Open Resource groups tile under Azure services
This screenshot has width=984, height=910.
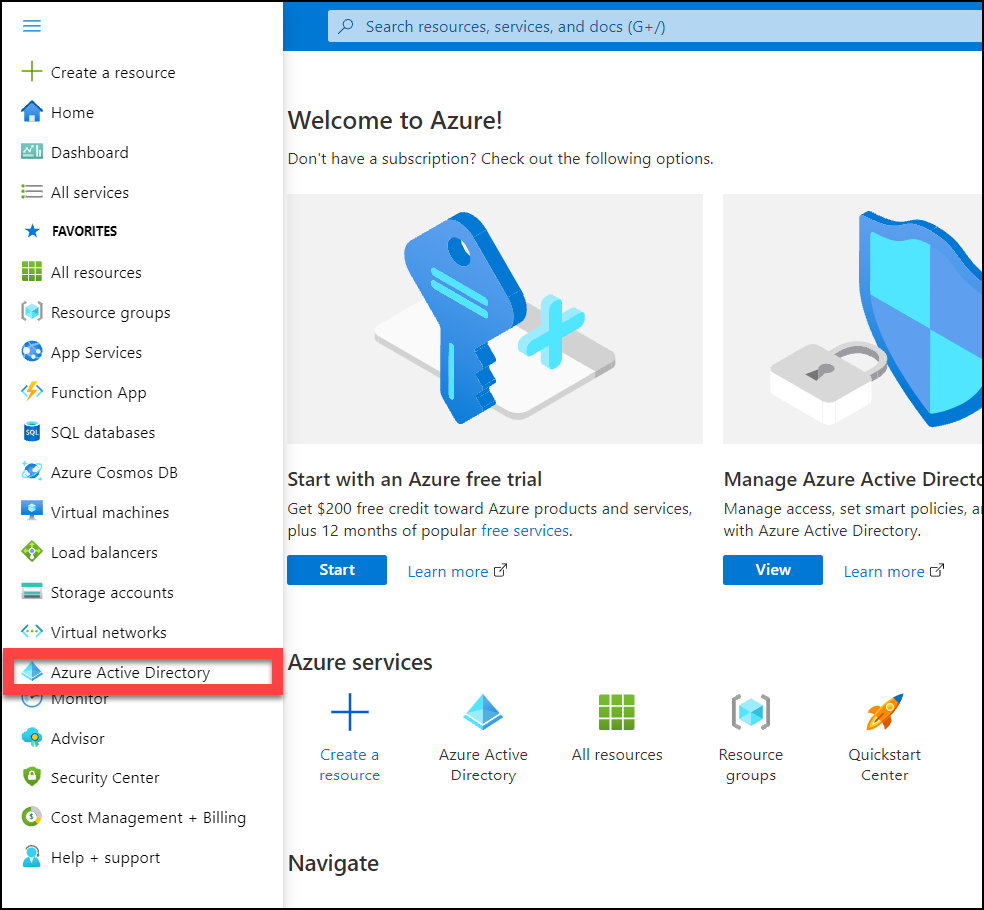pyautogui.click(x=751, y=738)
